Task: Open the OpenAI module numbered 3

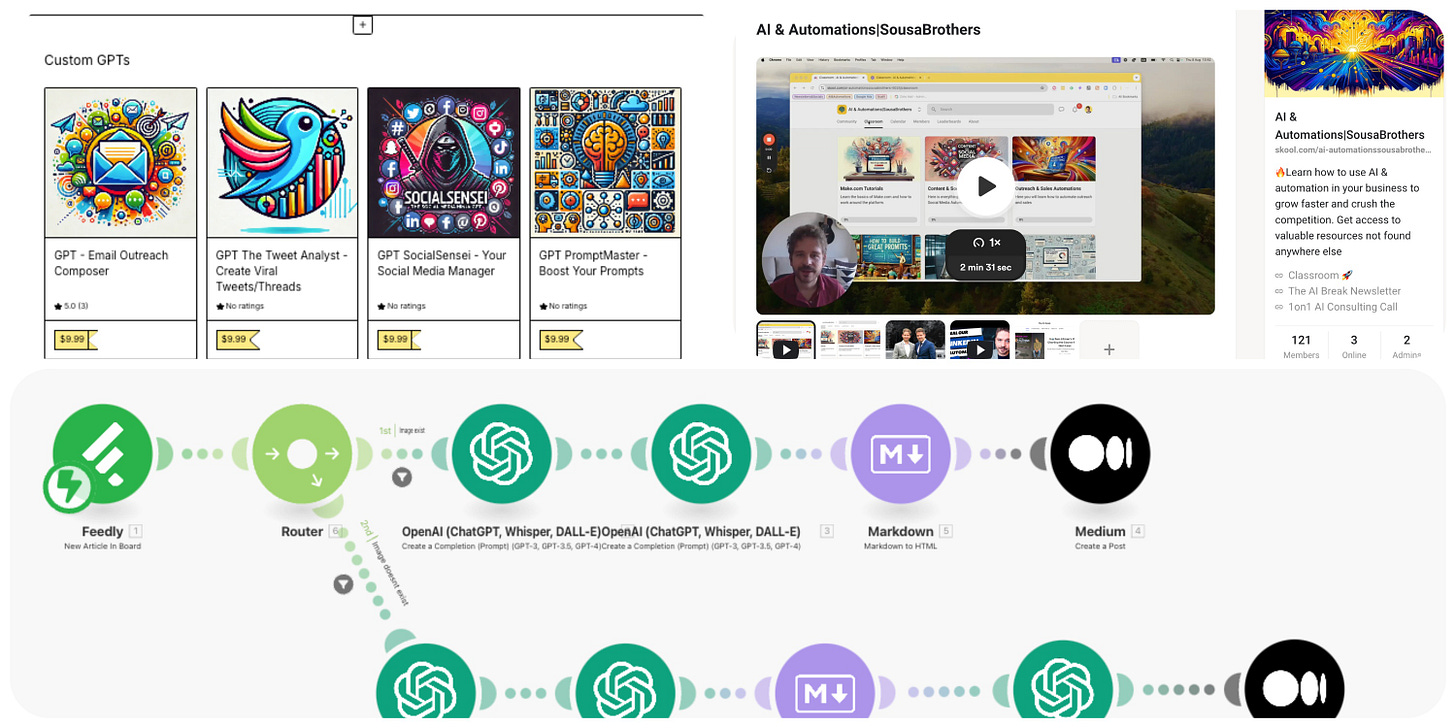Action: point(701,454)
